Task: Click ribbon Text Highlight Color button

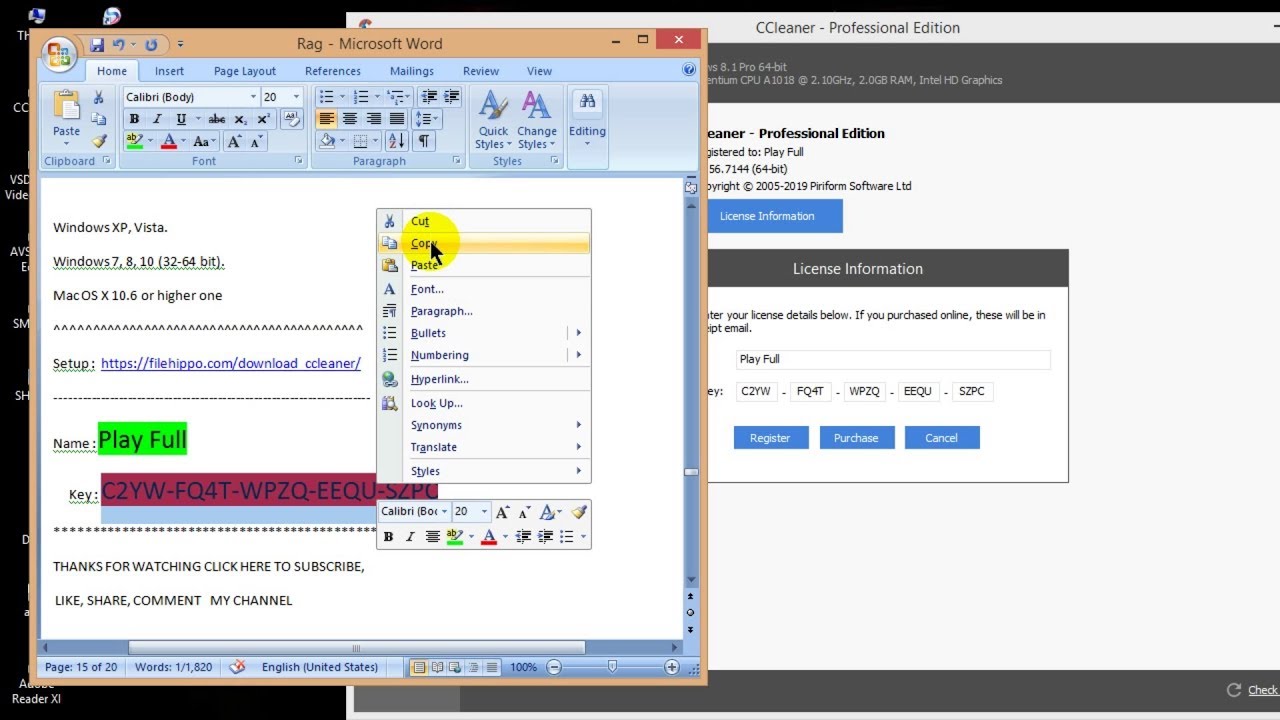Action: point(134,142)
